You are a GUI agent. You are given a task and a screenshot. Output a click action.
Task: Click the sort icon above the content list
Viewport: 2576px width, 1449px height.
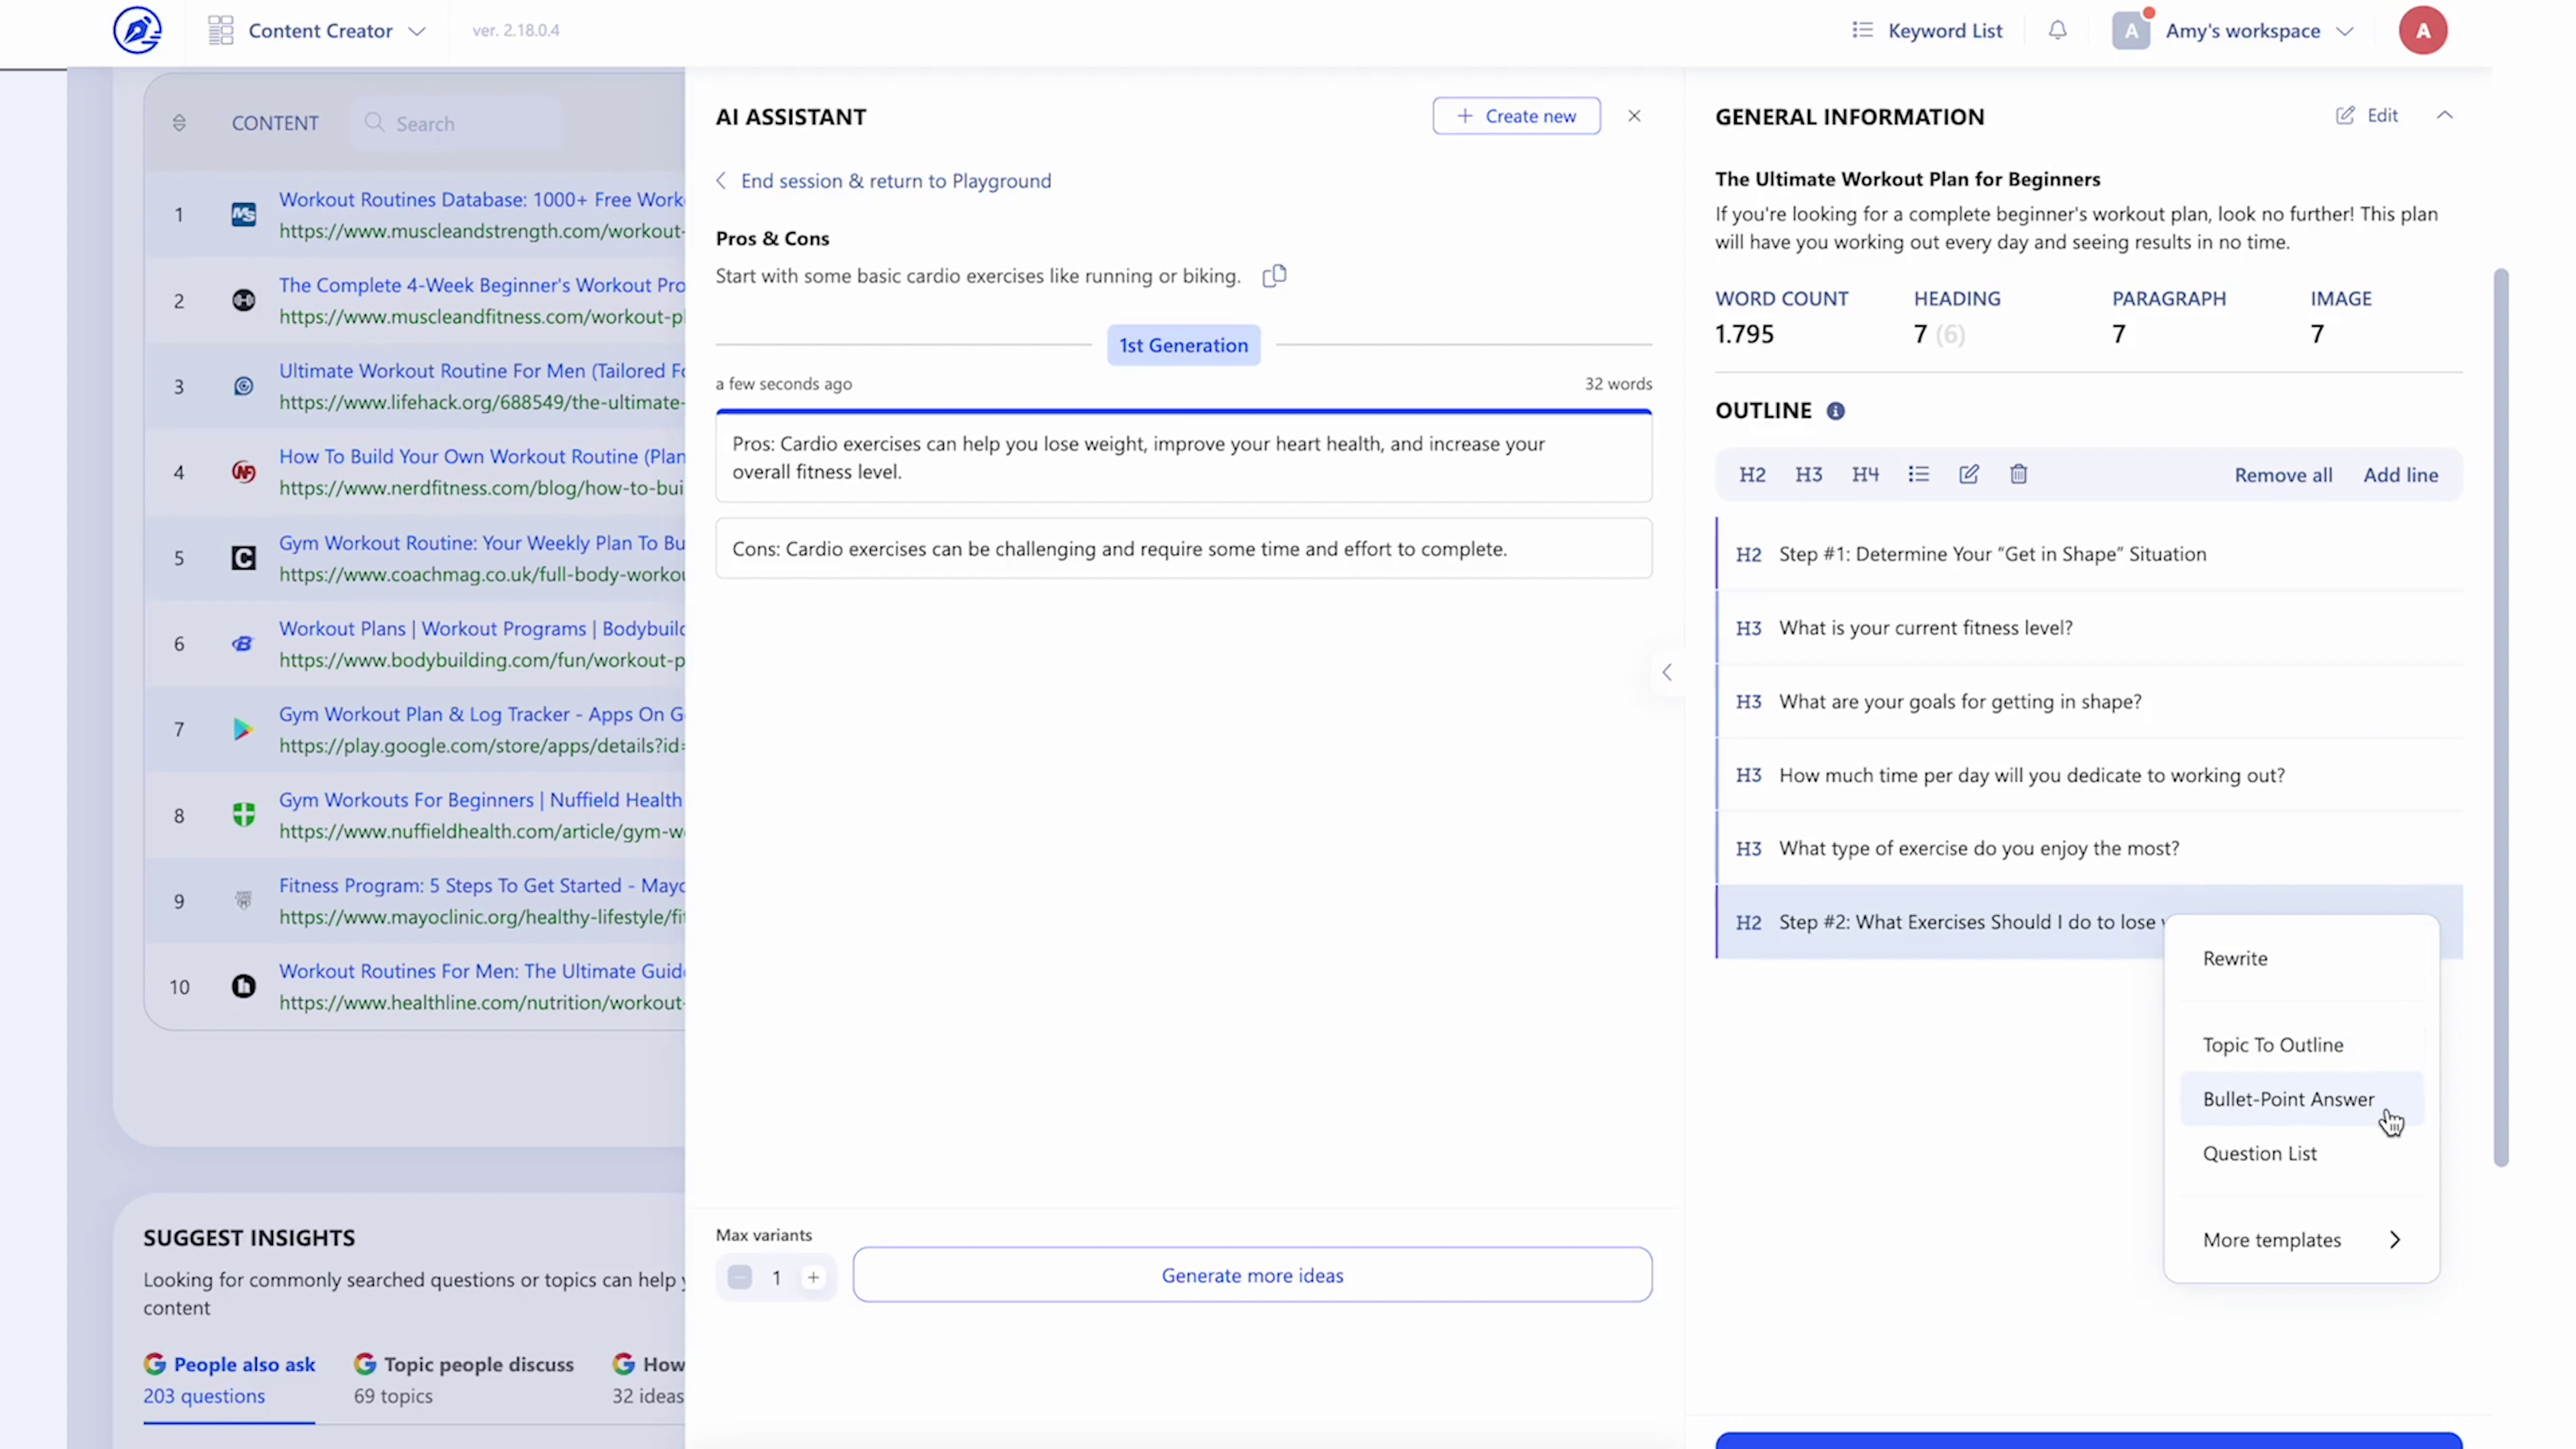179,122
